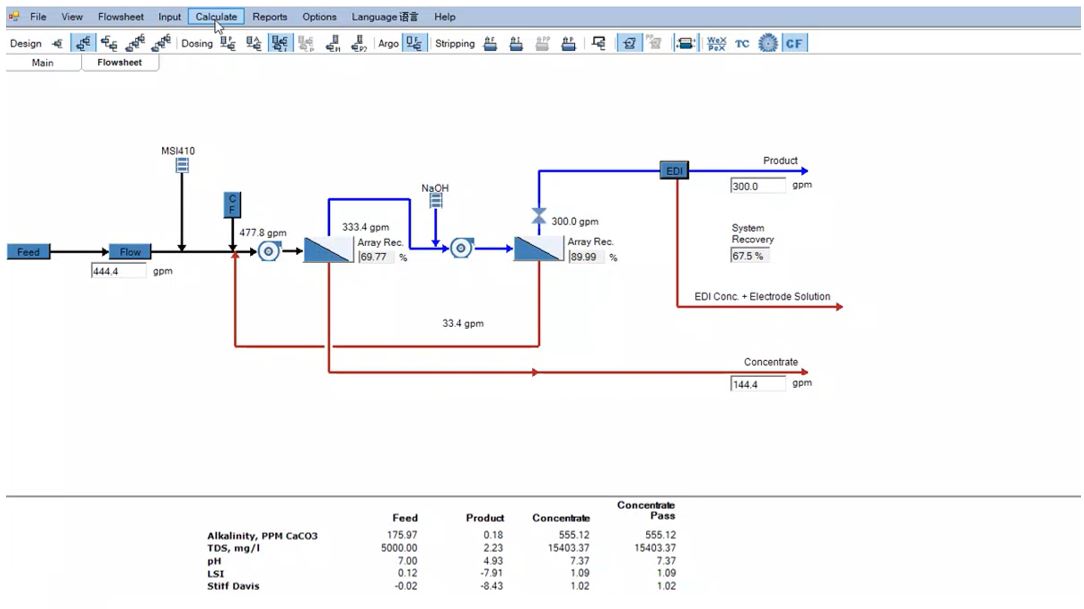1084x609 pixels.
Task: Click the Product flow field showing 300.0
Action: (x=758, y=186)
